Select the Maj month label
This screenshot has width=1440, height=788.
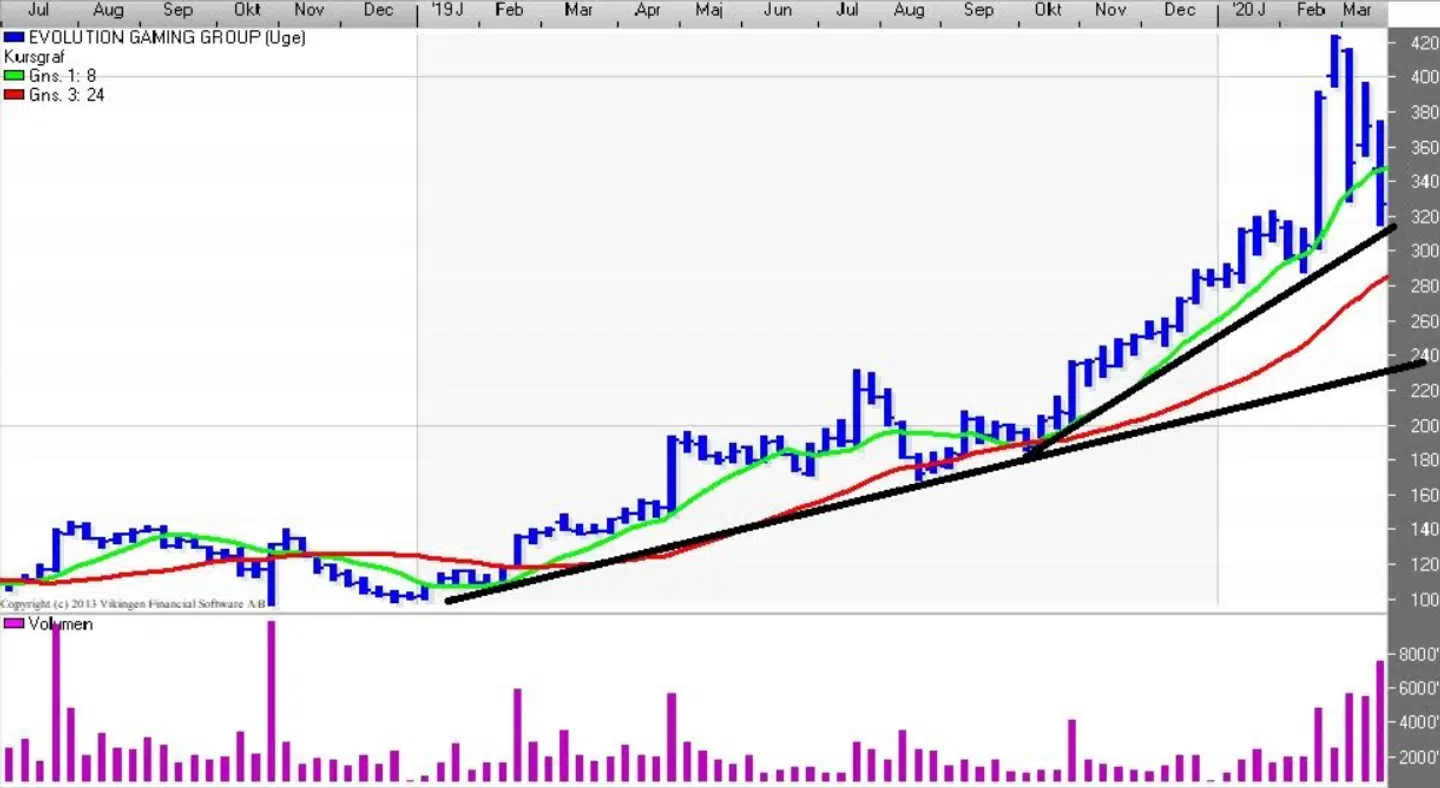tap(709, 10)
